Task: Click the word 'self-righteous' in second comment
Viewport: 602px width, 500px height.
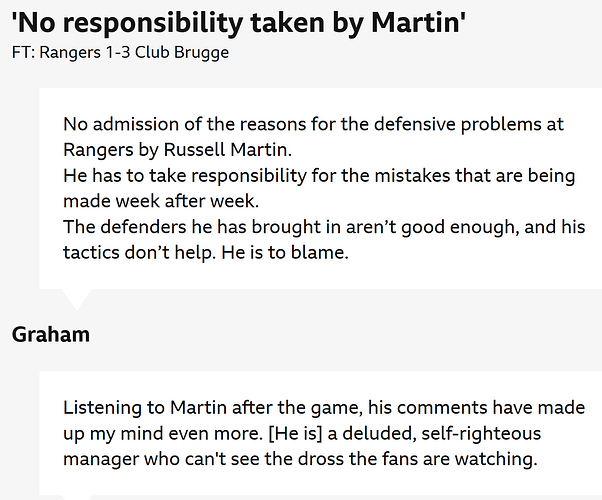Action: (x=481, y=434)
